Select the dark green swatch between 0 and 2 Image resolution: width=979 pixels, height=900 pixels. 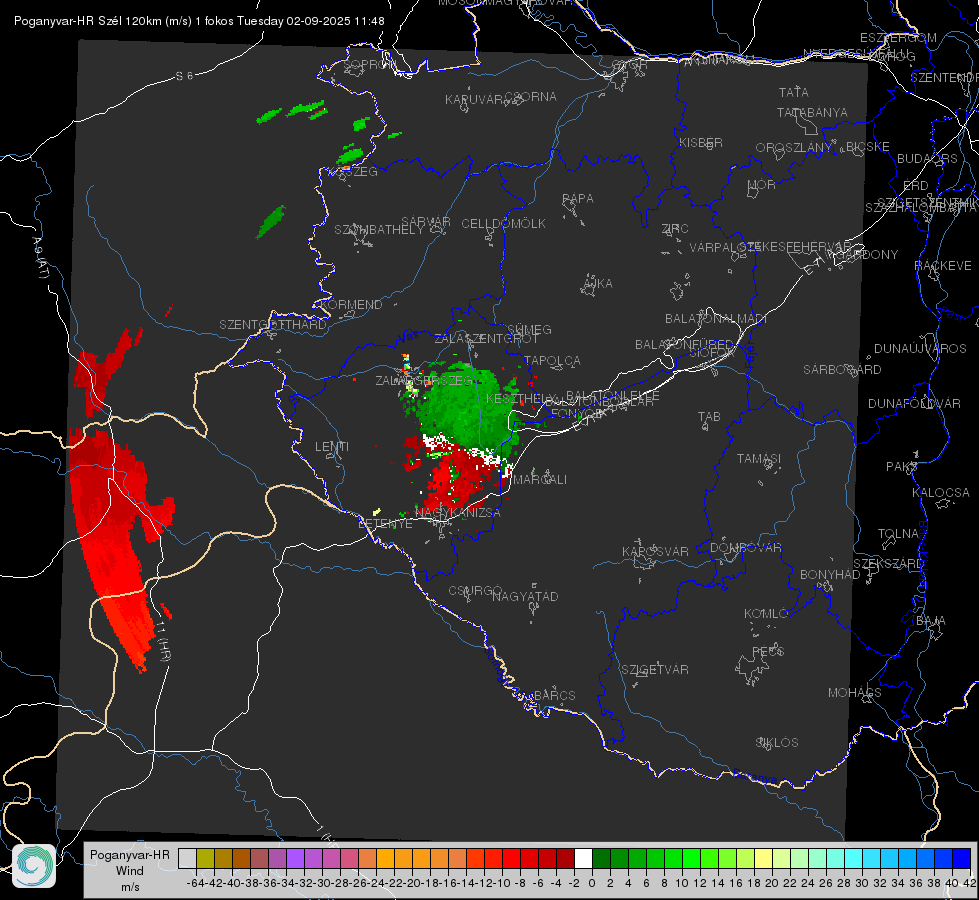pos(601,858)
